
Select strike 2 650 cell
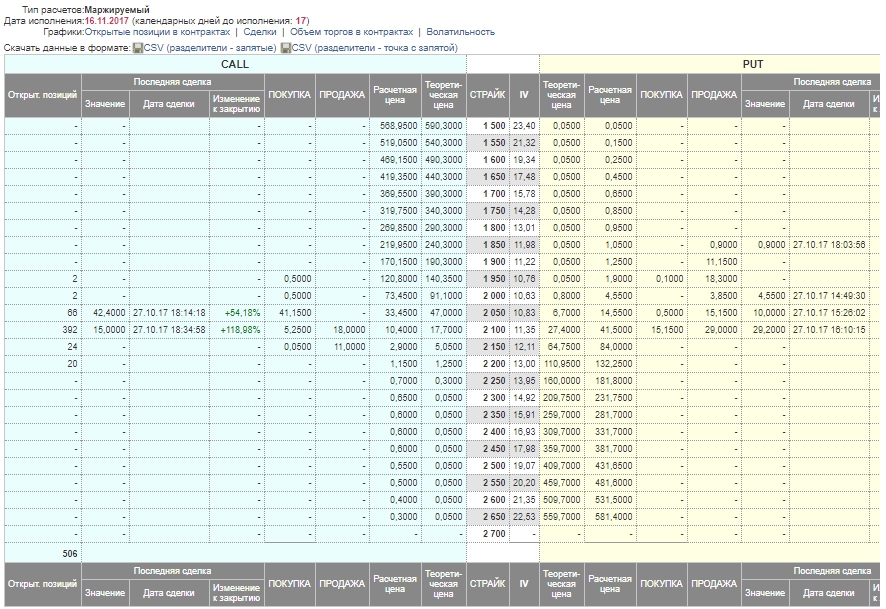[488, 516]
